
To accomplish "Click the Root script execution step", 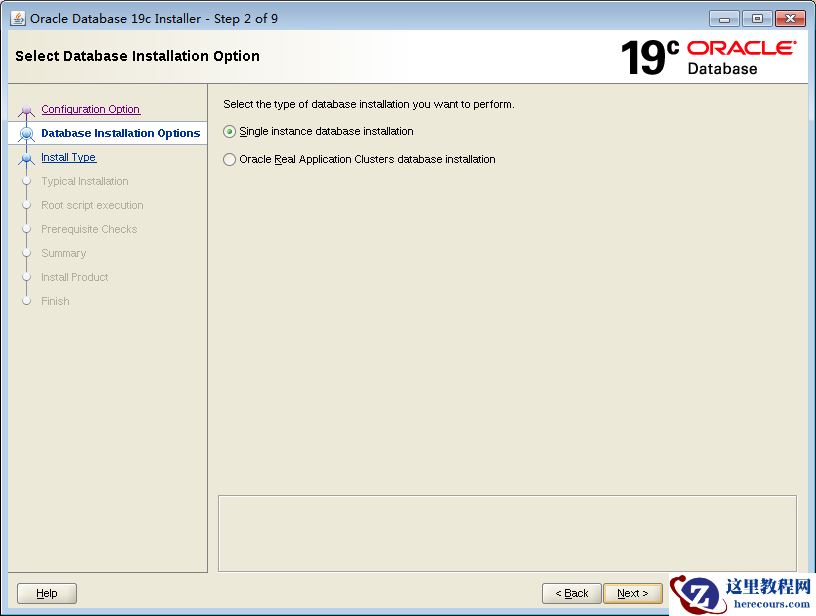I will (92, 205).
